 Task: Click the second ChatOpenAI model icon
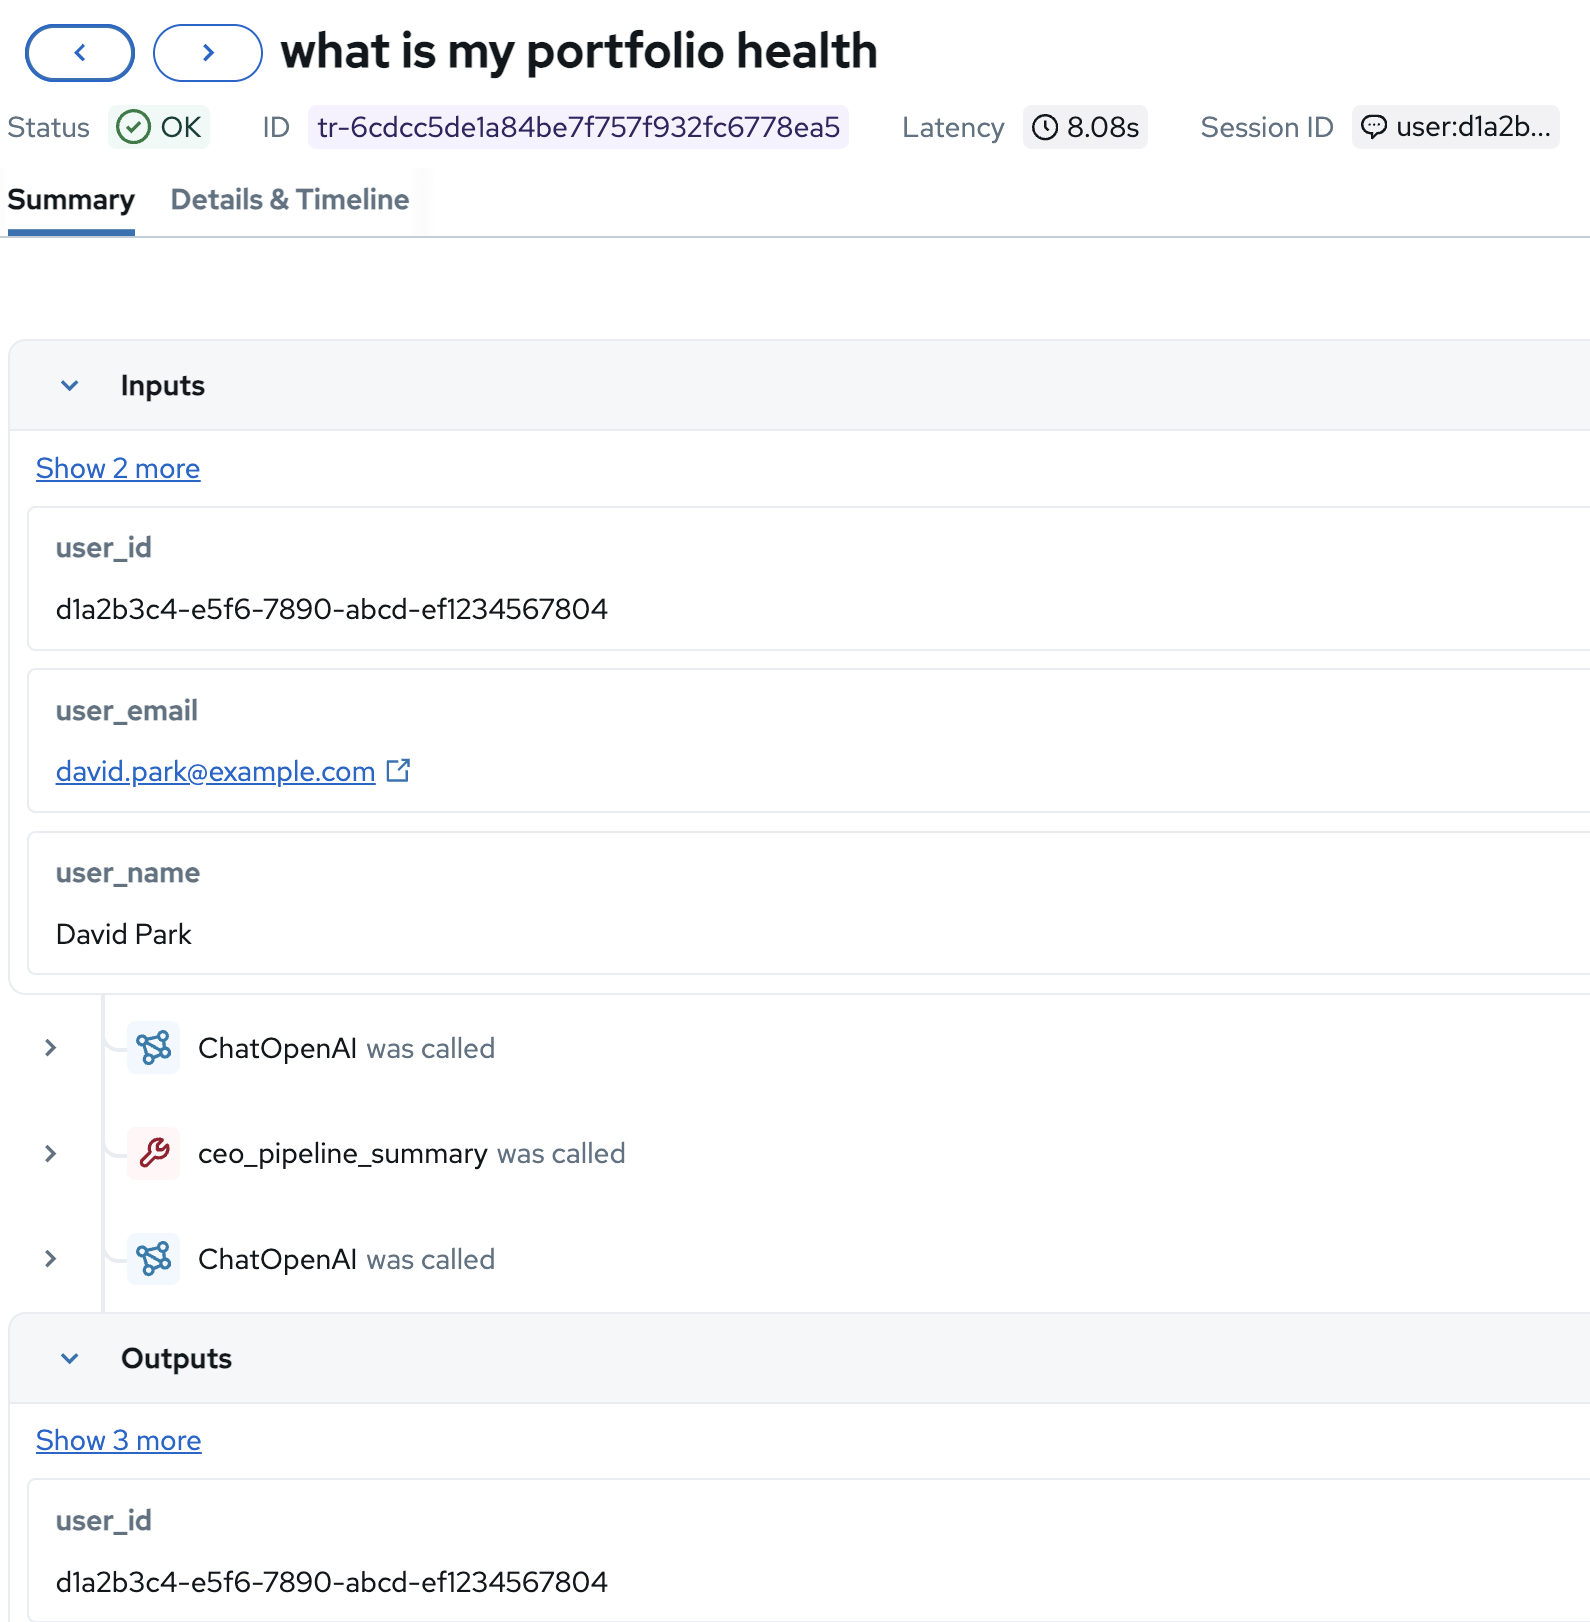click(x=154, y=1258)
